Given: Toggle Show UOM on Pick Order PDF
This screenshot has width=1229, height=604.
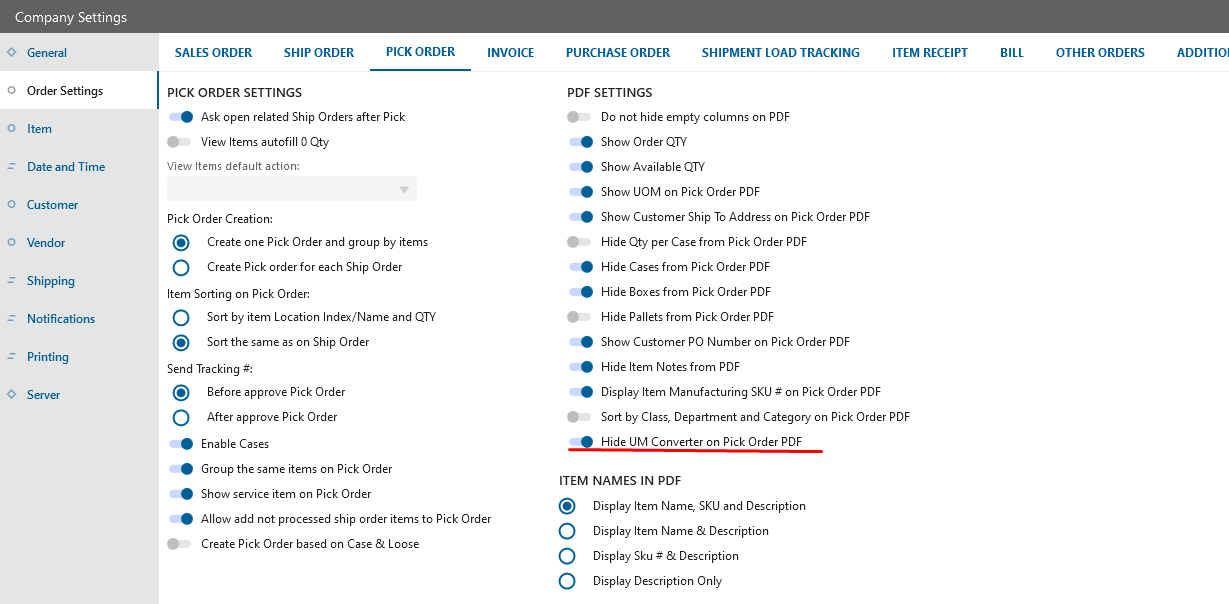Looking at the screenshot, I should (581, 192).
